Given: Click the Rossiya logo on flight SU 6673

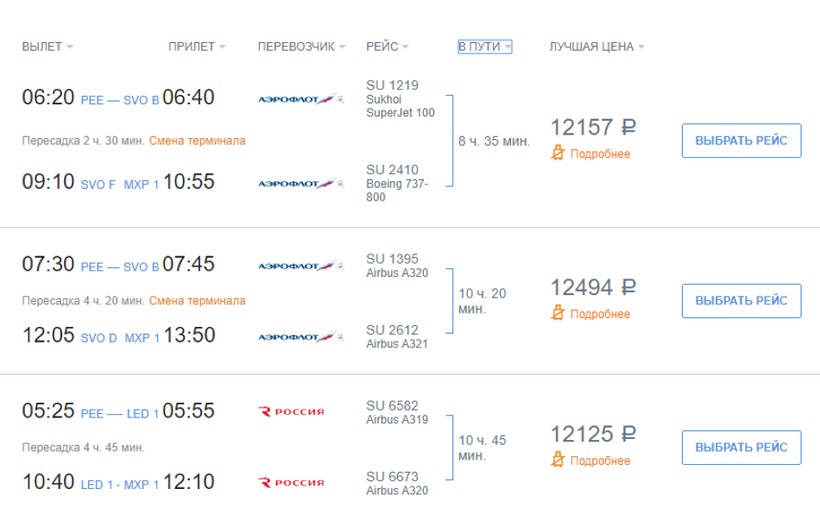Looking at the screenshot, I should pyautogui.click(x=291, y=482).
